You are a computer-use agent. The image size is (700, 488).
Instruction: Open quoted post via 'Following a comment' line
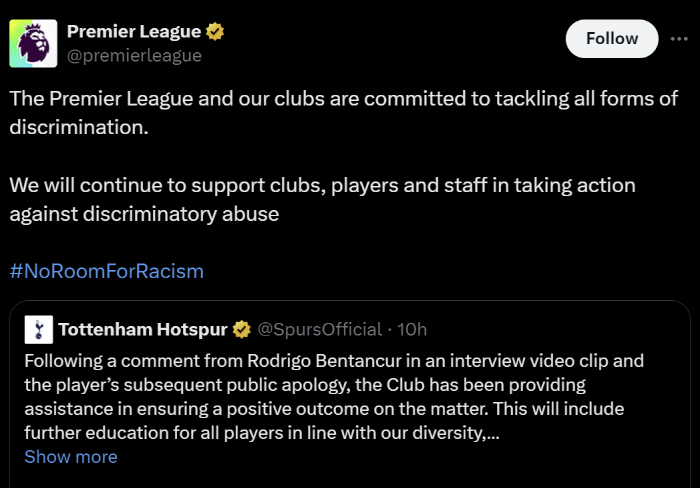coord(334,361)
